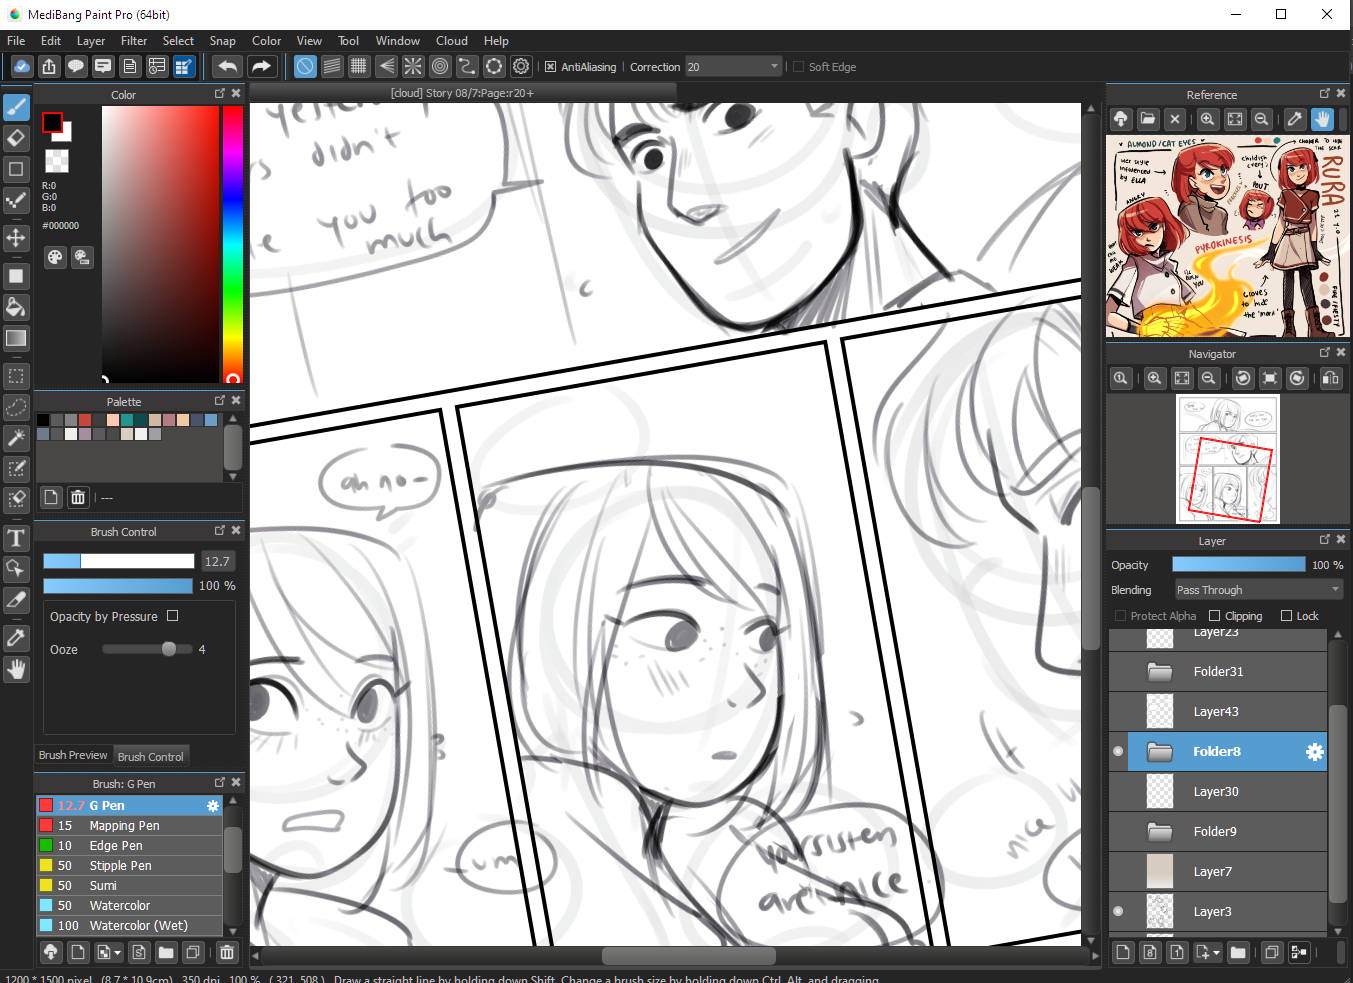The width and height of the screenshot is (1353, 983).
Task: Click the Undo arrow in the toolbar
Action: coord(228,67)
